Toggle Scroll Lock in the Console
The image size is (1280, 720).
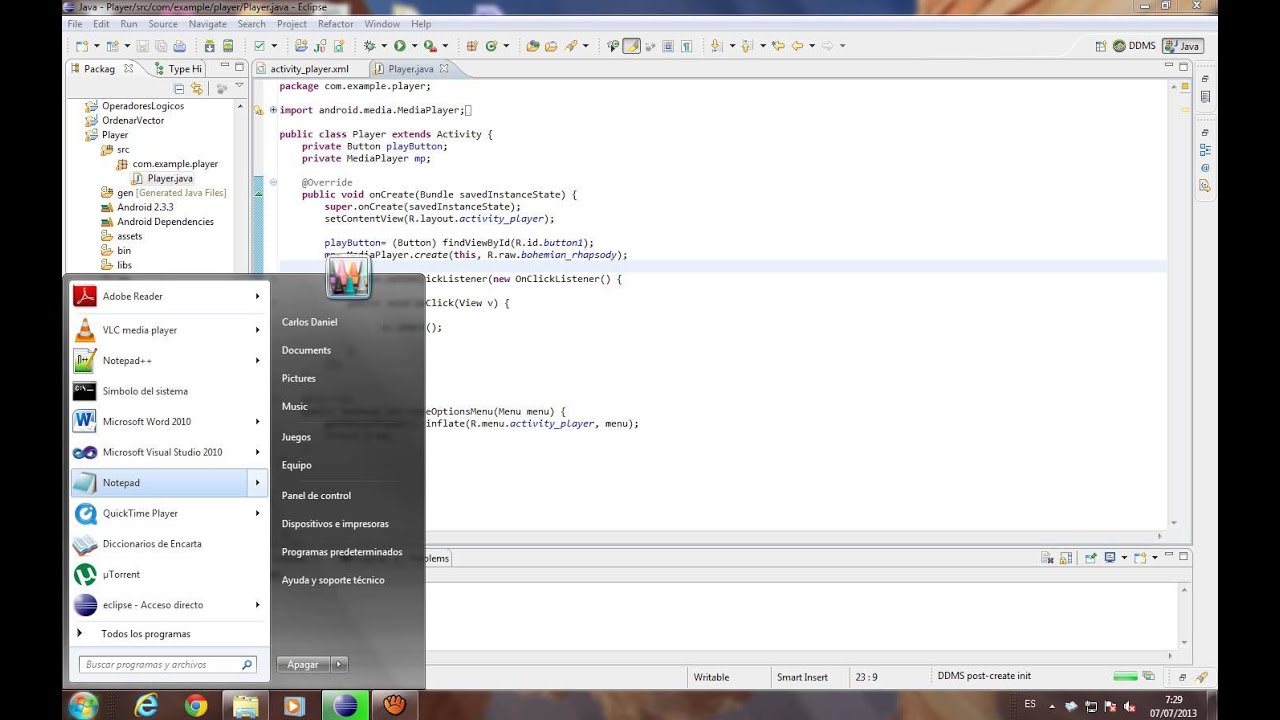[x=1066, y=557]
